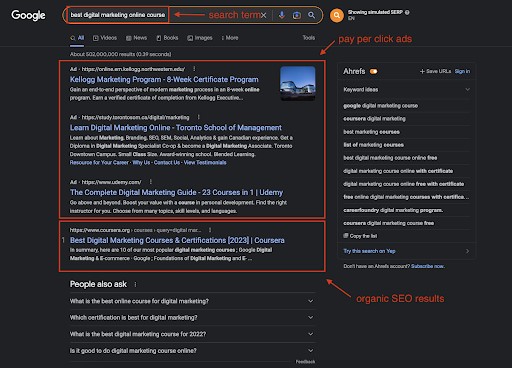Click the orange simulated SERP magnifier icon
512x368 pixels.
coord(337,15)
